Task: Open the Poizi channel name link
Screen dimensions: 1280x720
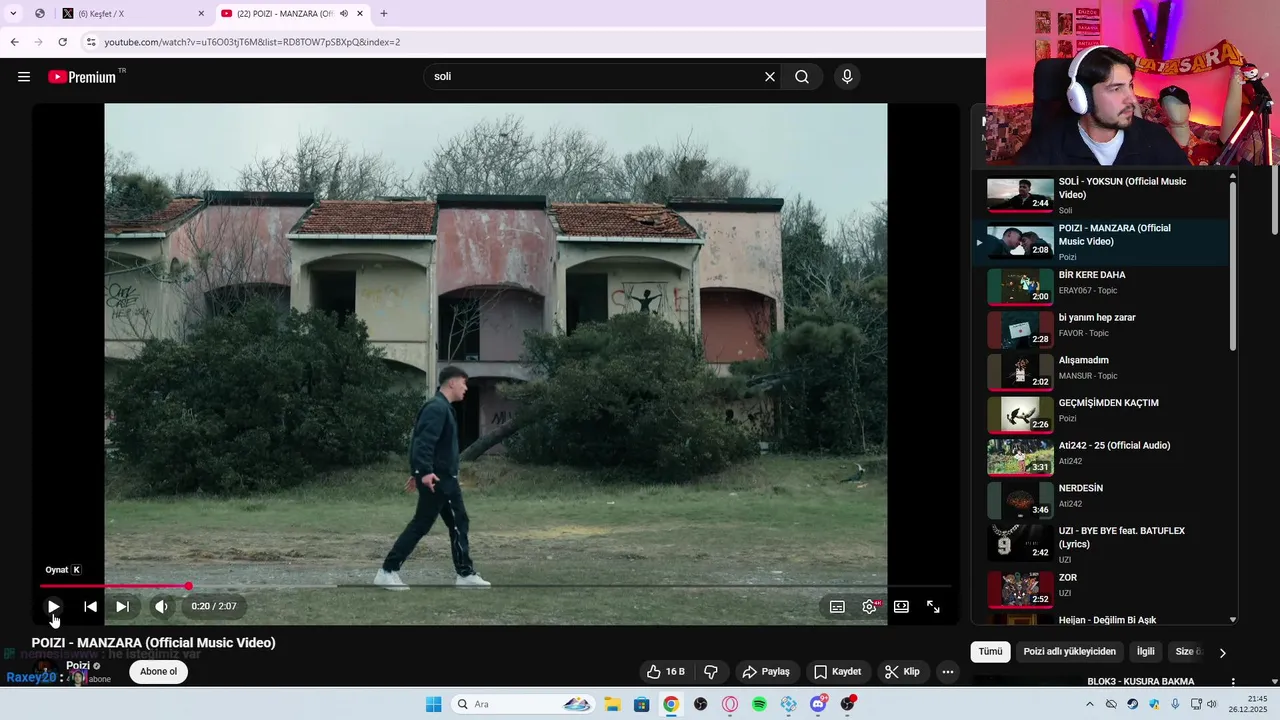Action: coord(78,666)
